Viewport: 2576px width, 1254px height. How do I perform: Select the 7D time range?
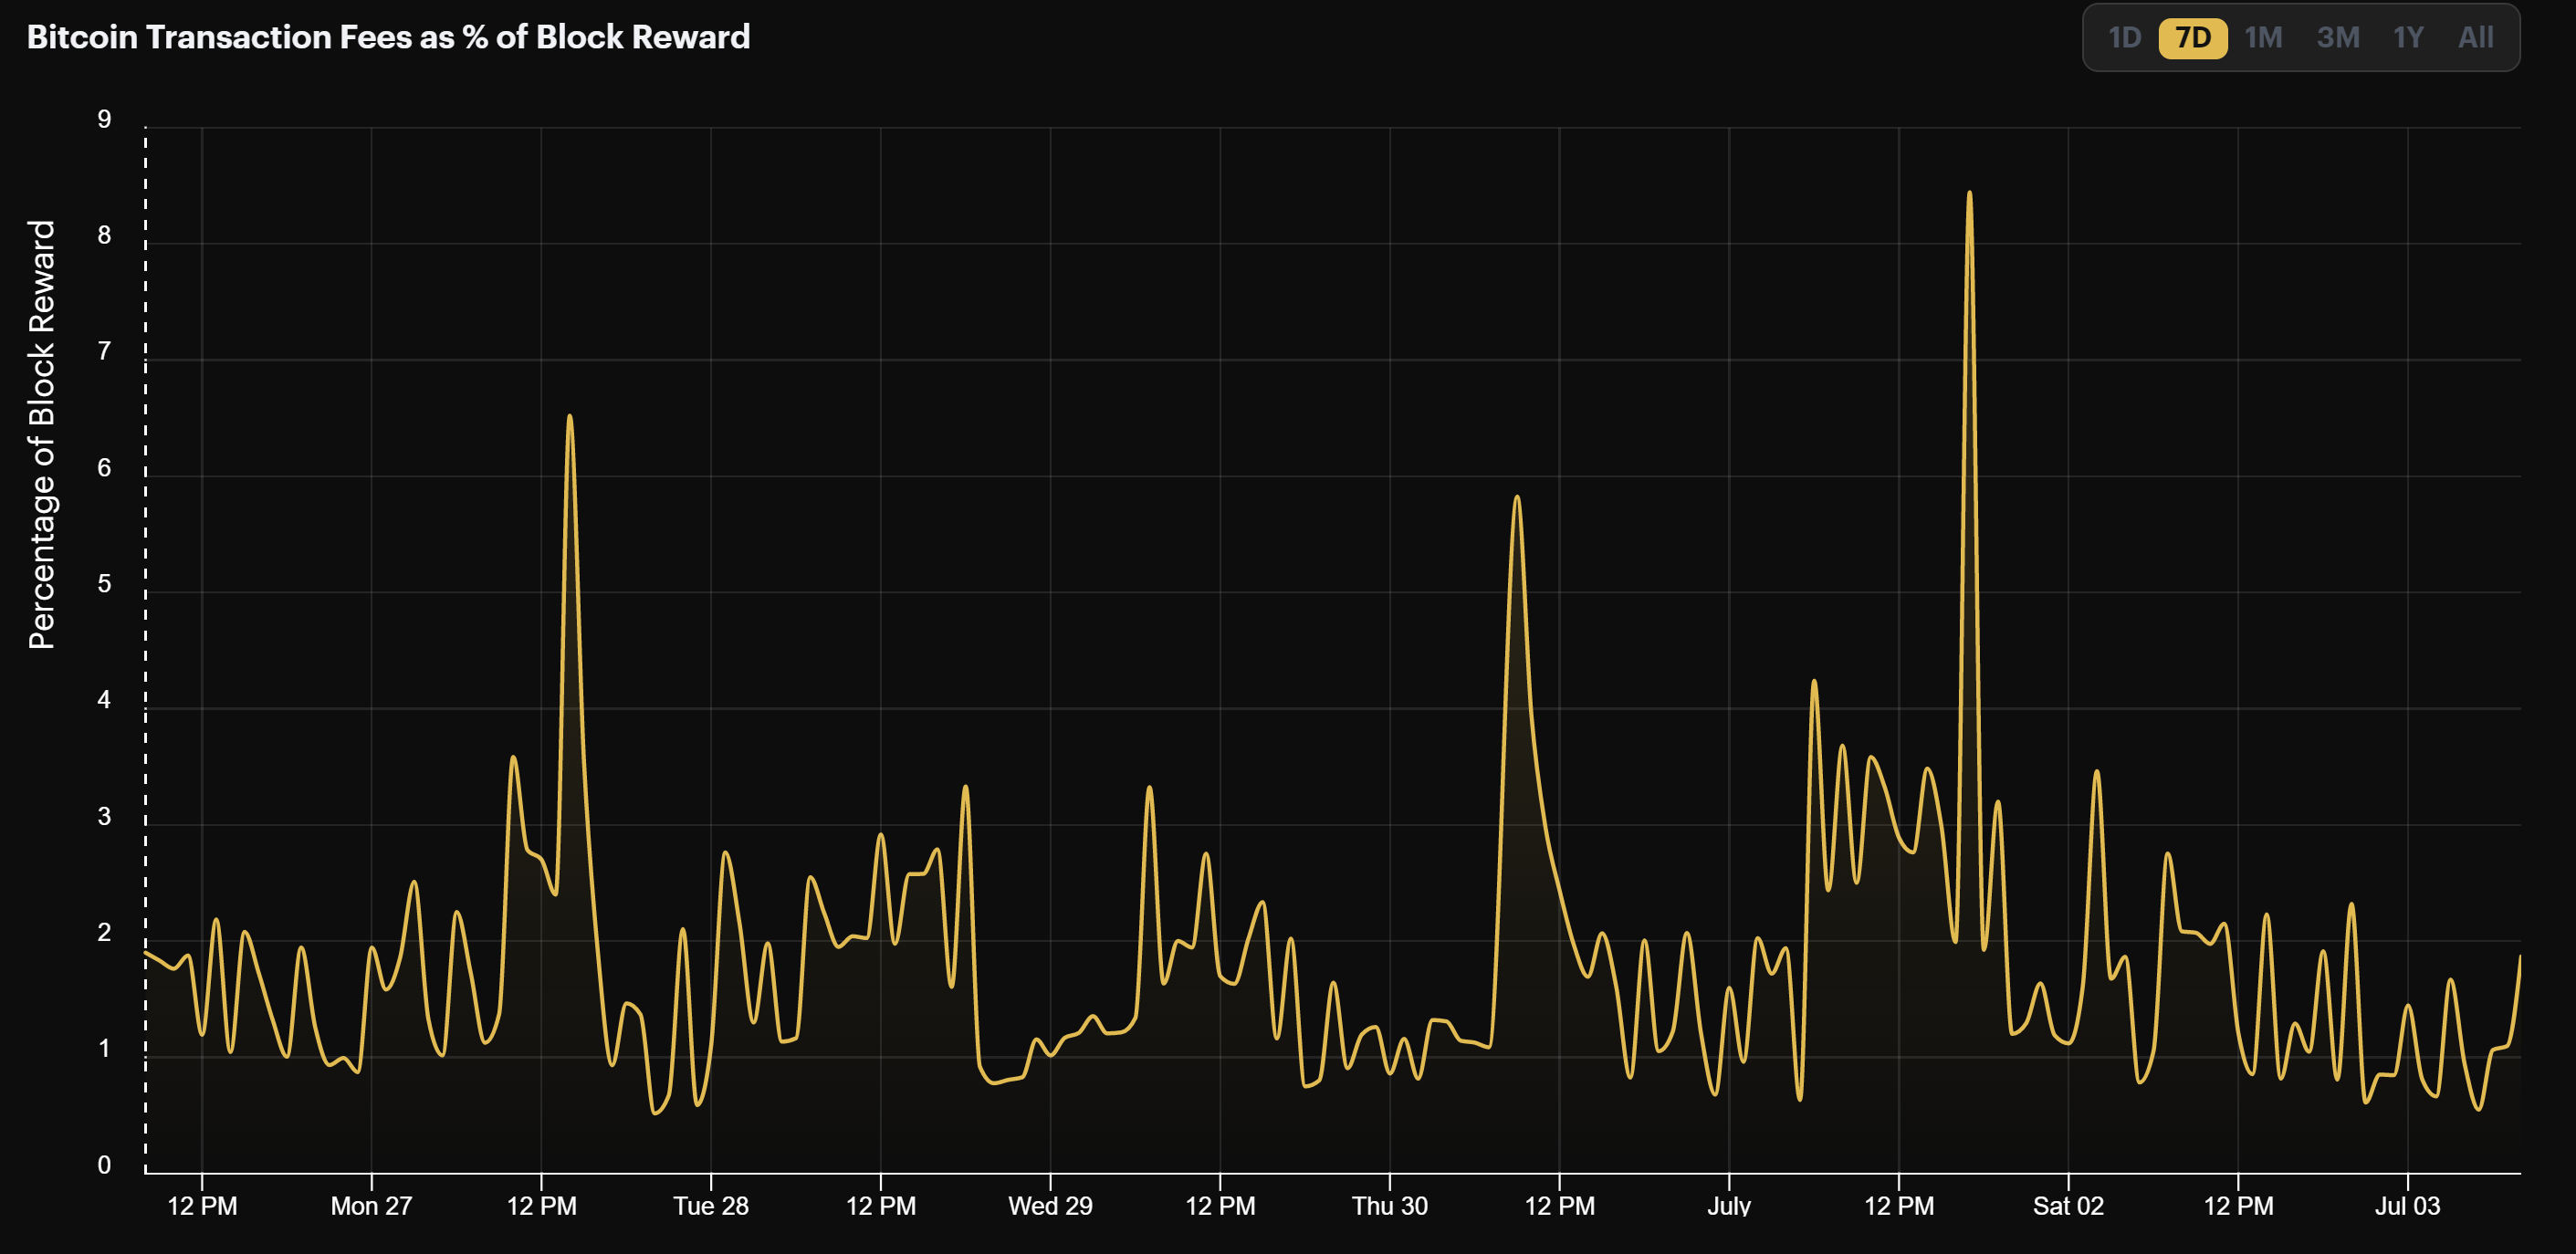(x=2193, y=38)
